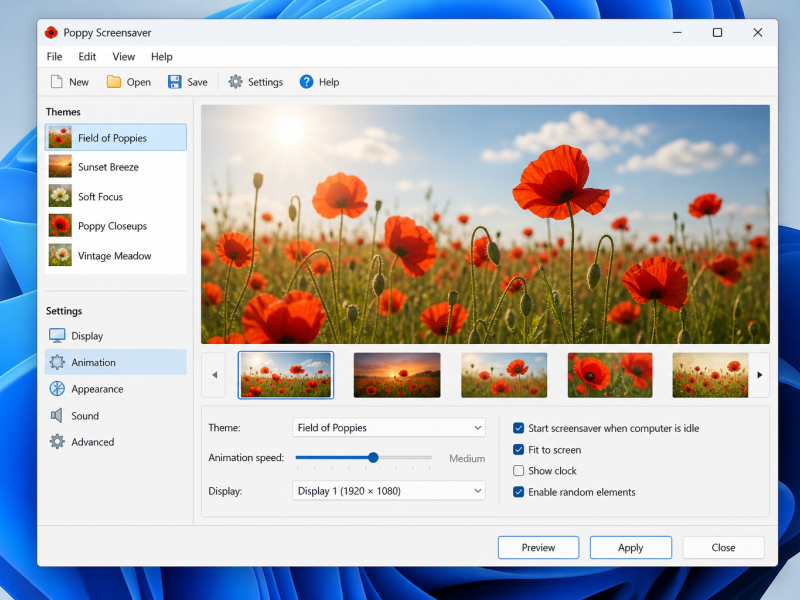Click the Advanced gear icon
This screenshot has width=800, height=600.
(57, 442)
